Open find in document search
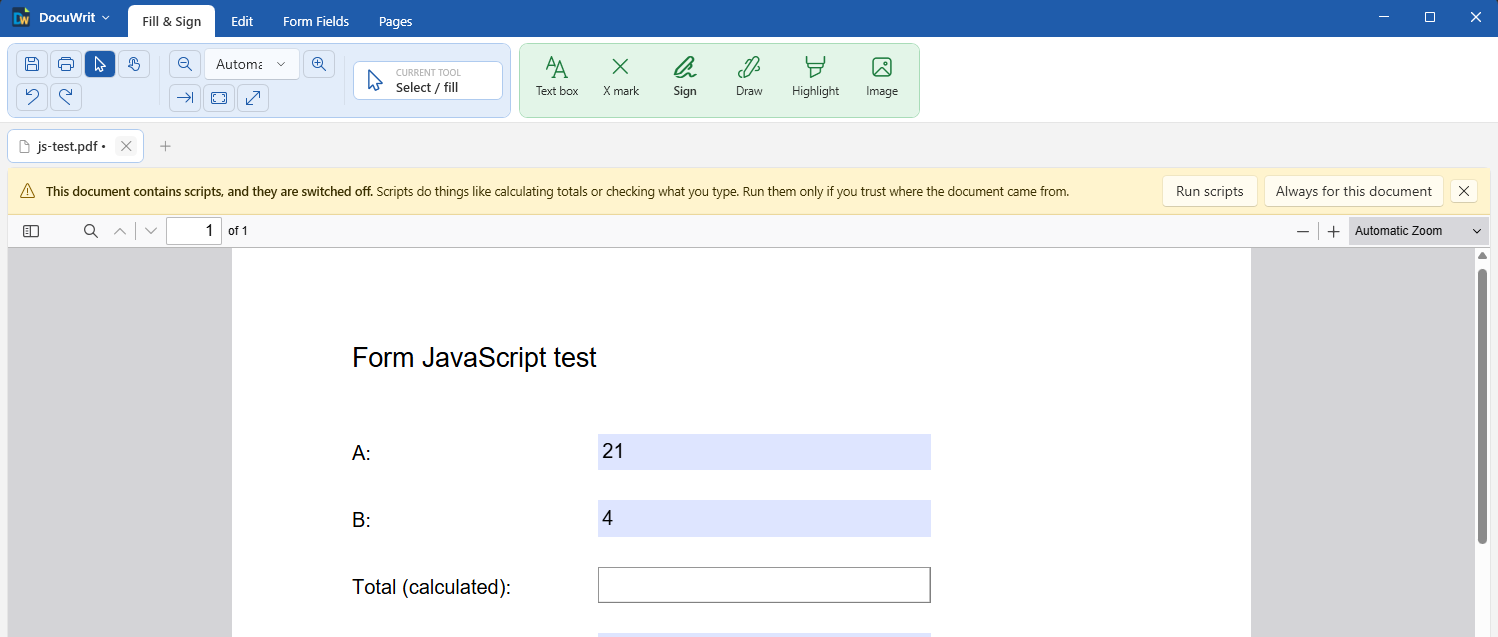 [90, 231]
